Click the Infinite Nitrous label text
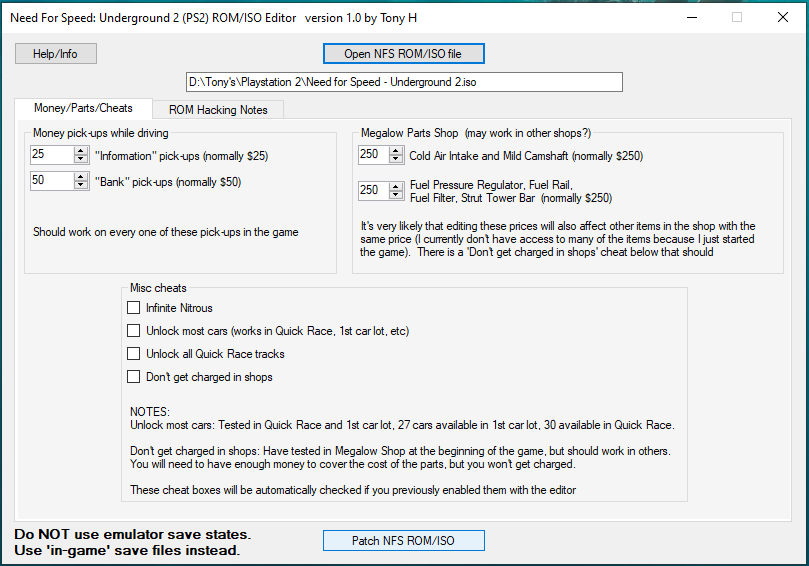The height and width of the screenshot is (566, 809). coord(179,308)
